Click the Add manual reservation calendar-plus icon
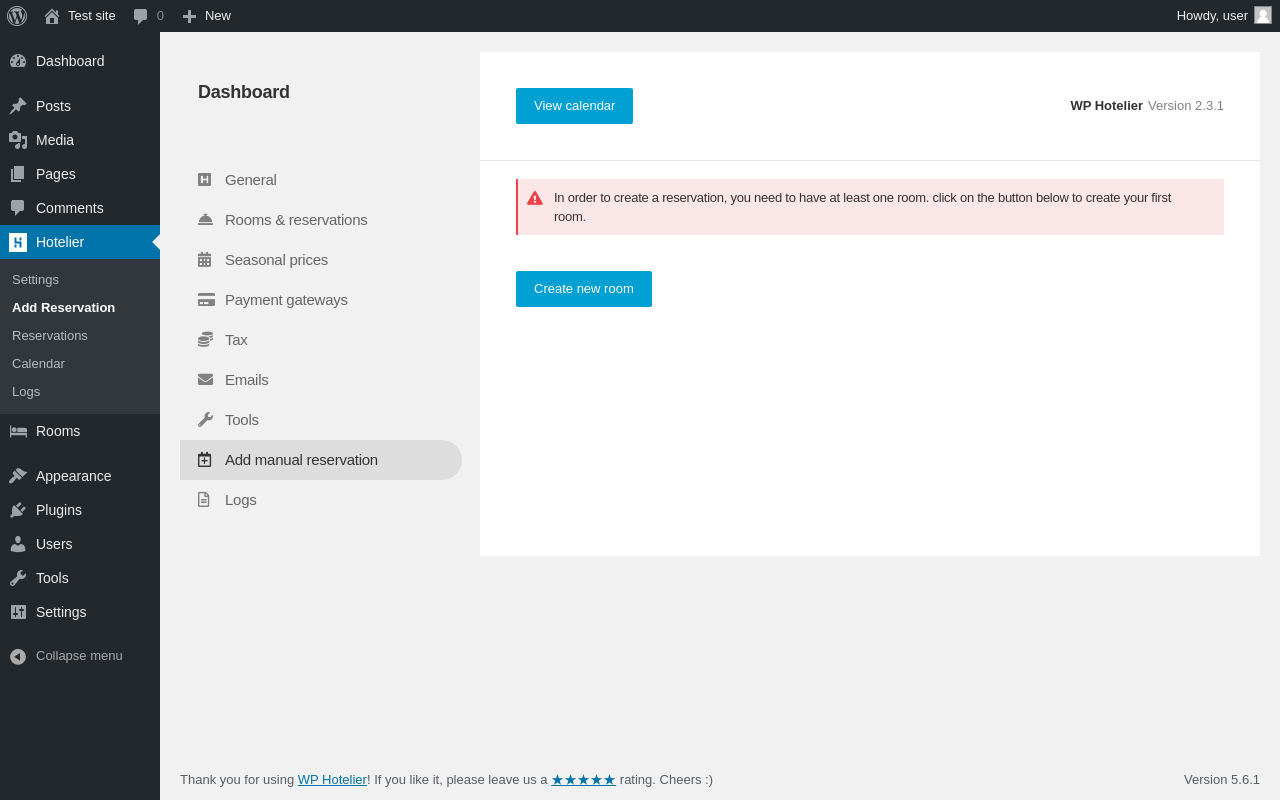Screen dimensions: 1280x800 pos(205,460)
